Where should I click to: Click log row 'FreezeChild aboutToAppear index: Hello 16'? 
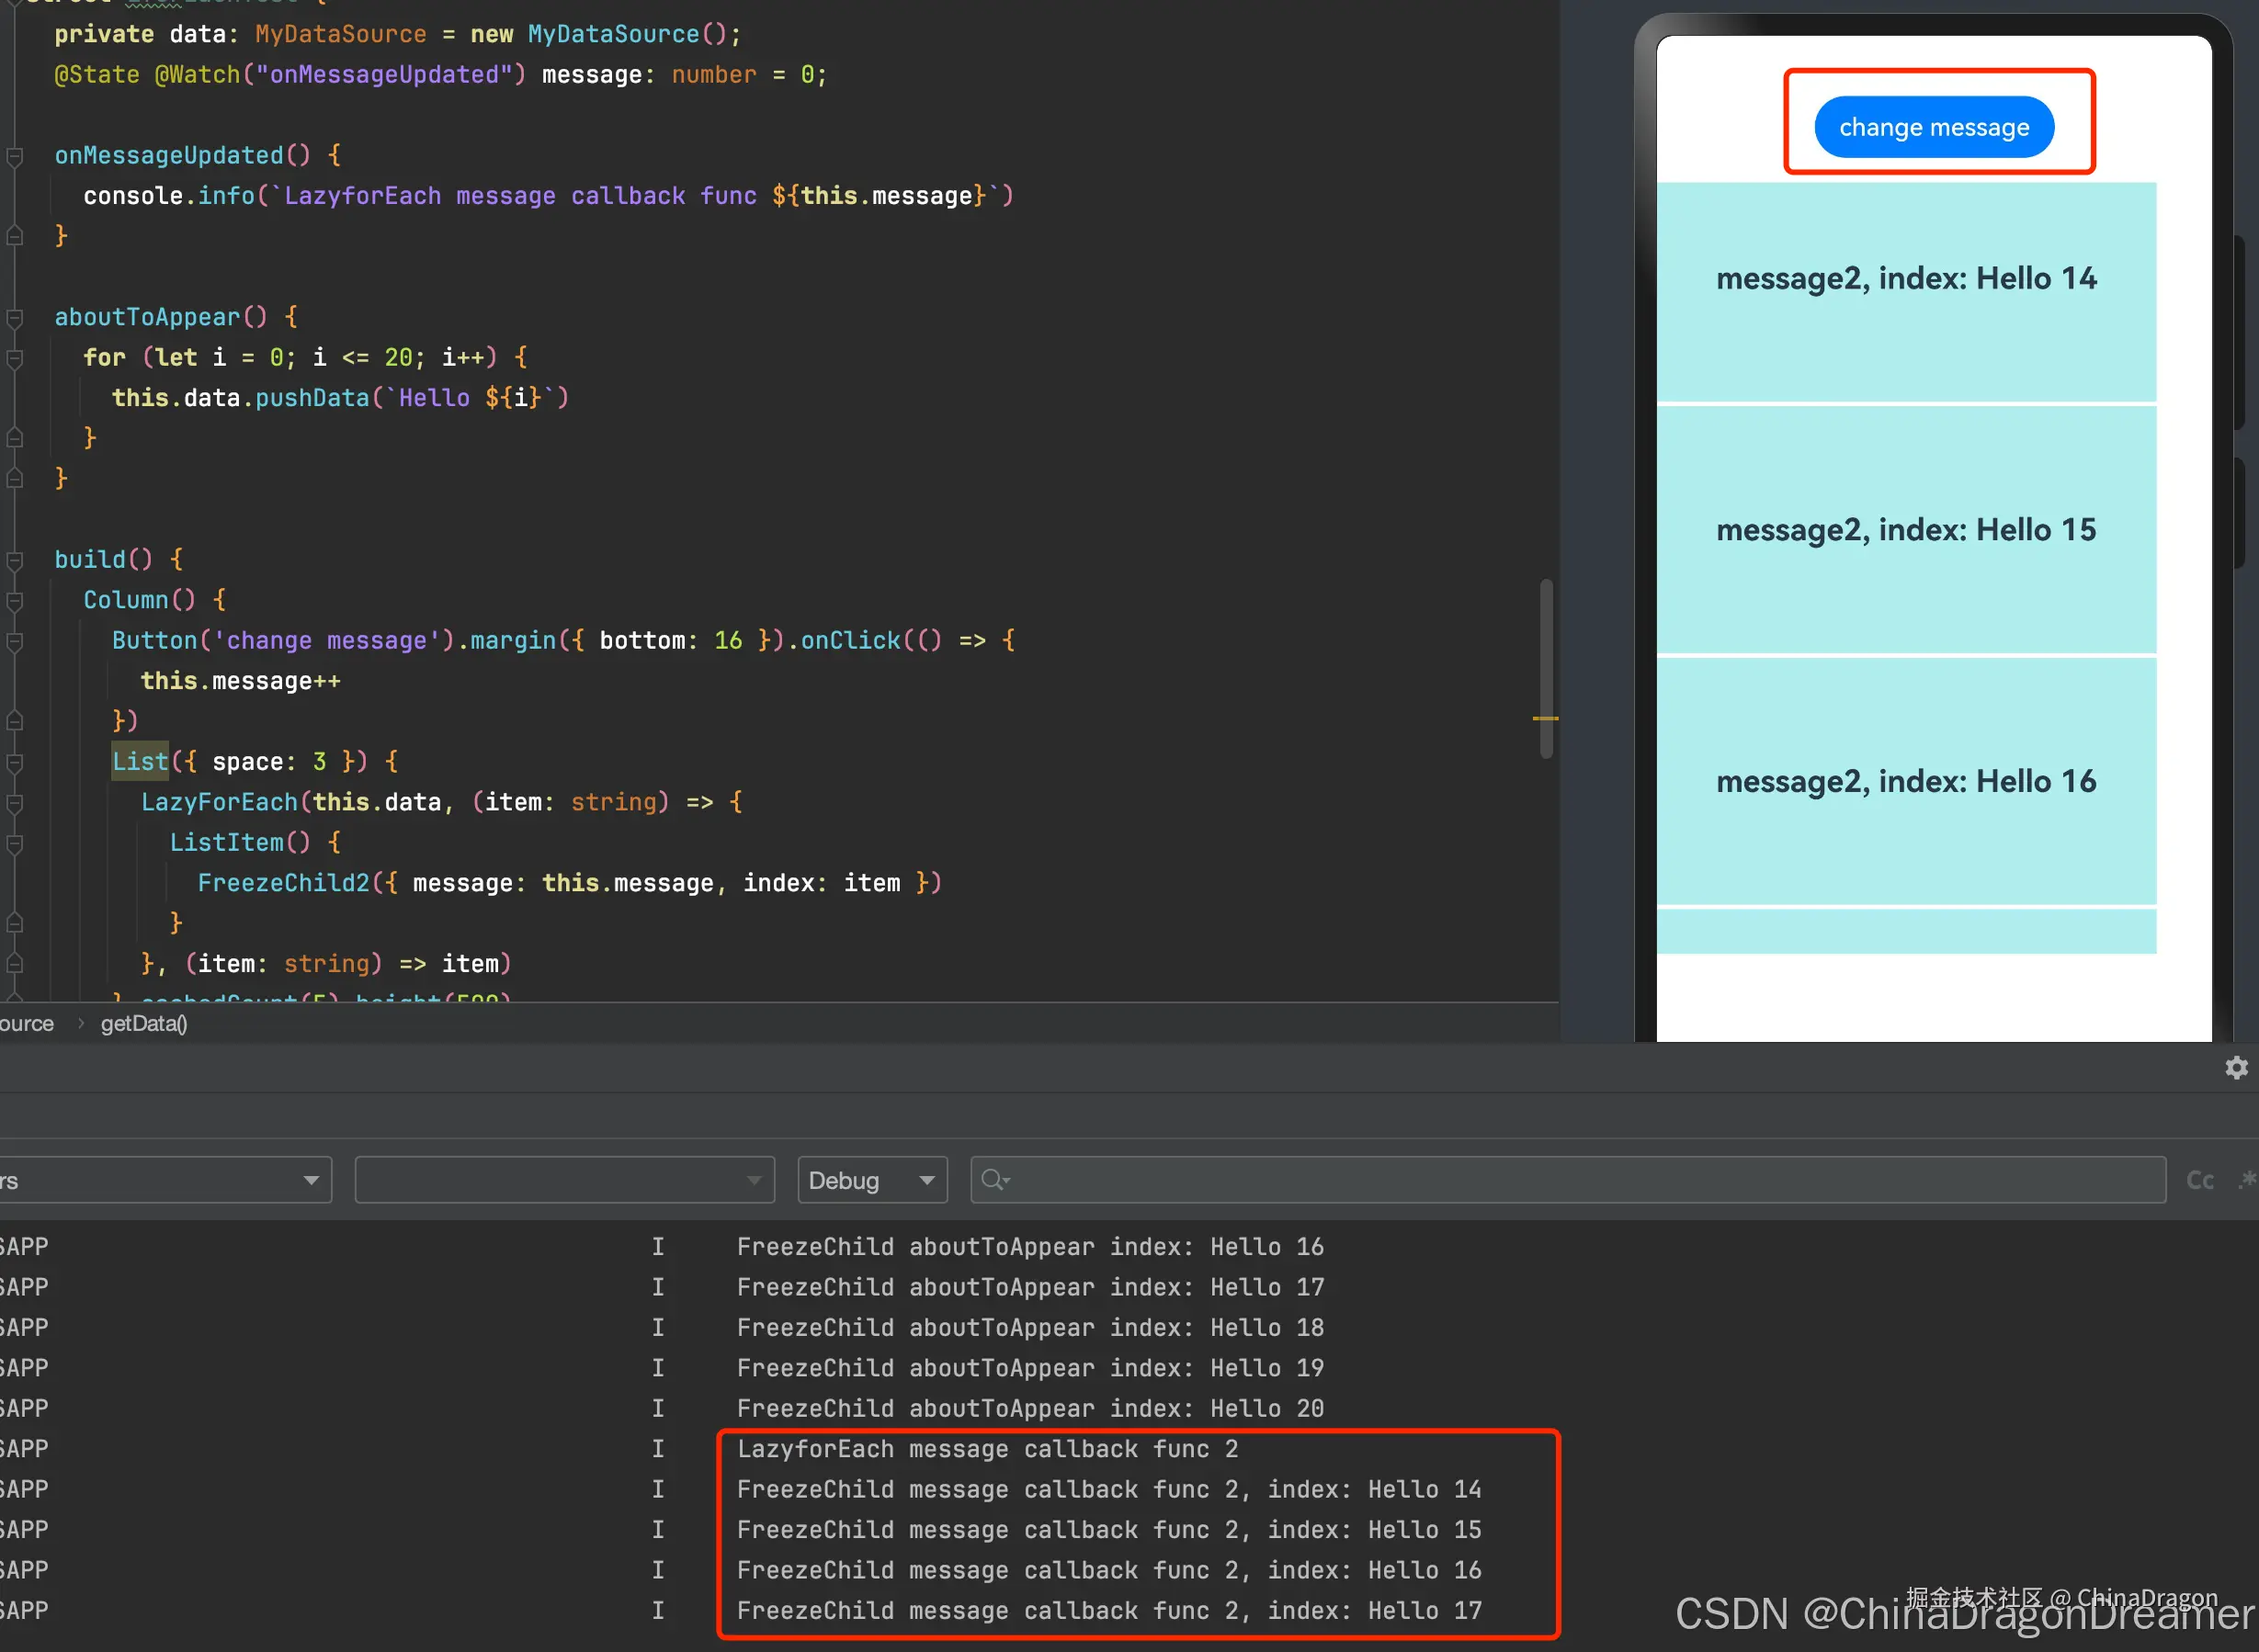pyautogui.click(x=1030, y=1247)
